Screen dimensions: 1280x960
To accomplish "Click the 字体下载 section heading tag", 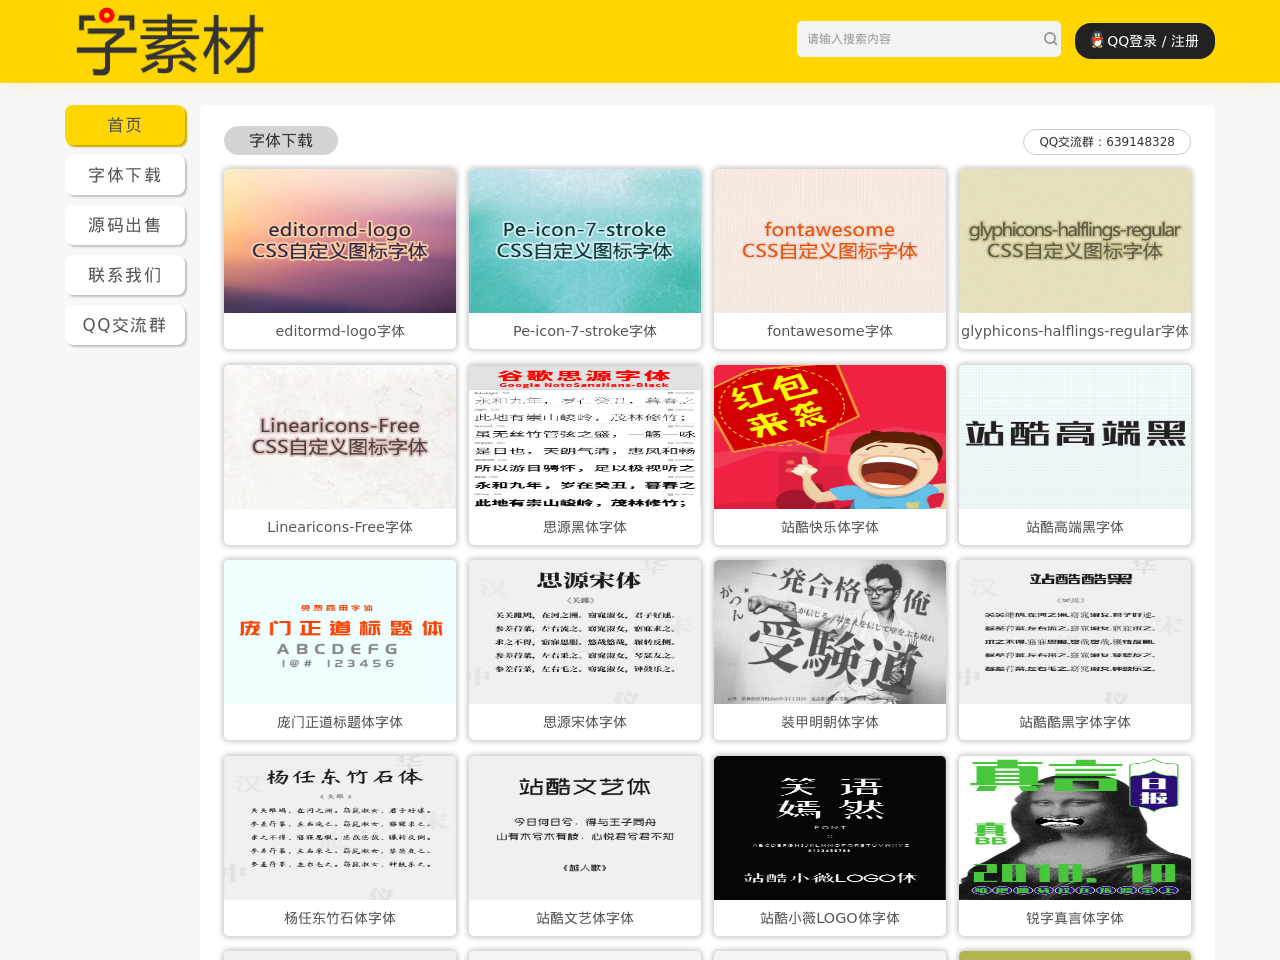I will coord(281,141).
